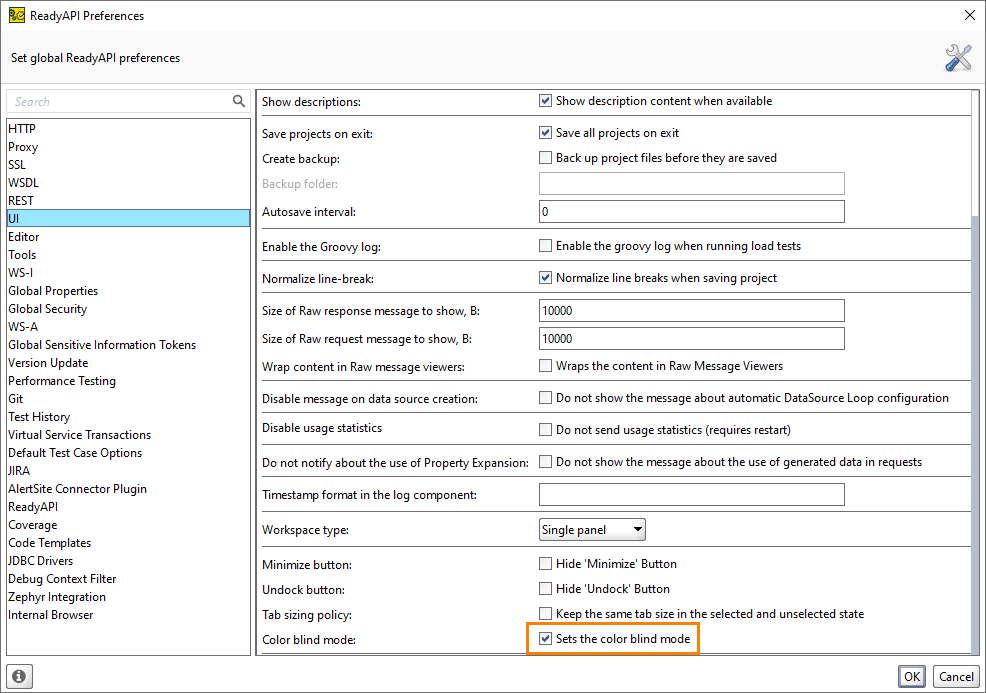This screenshot has width=986, height=693.
Task: Disable 'Normalize line breaks when saving project'
Action: pyautogui.click(x=546, y=277)
